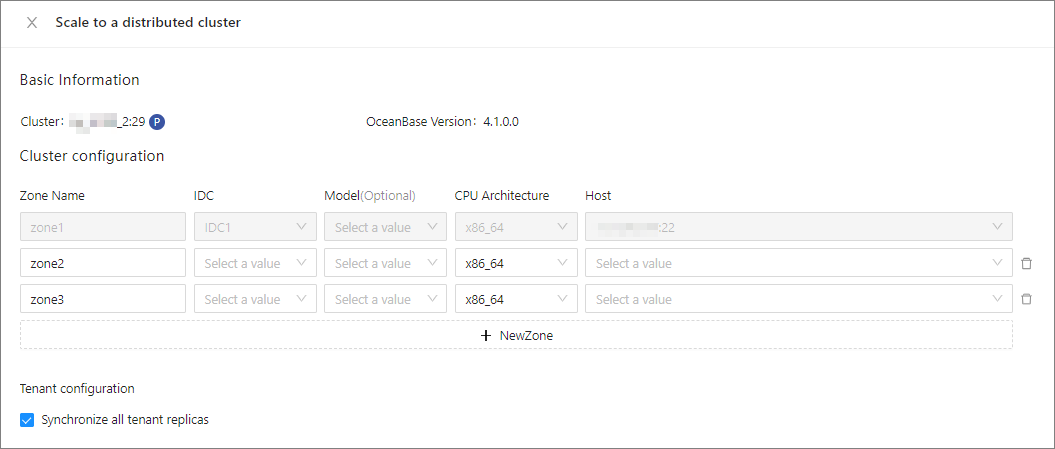
Task: Click the disabled IDC1 dropdown for zone1
Action: 255,227
